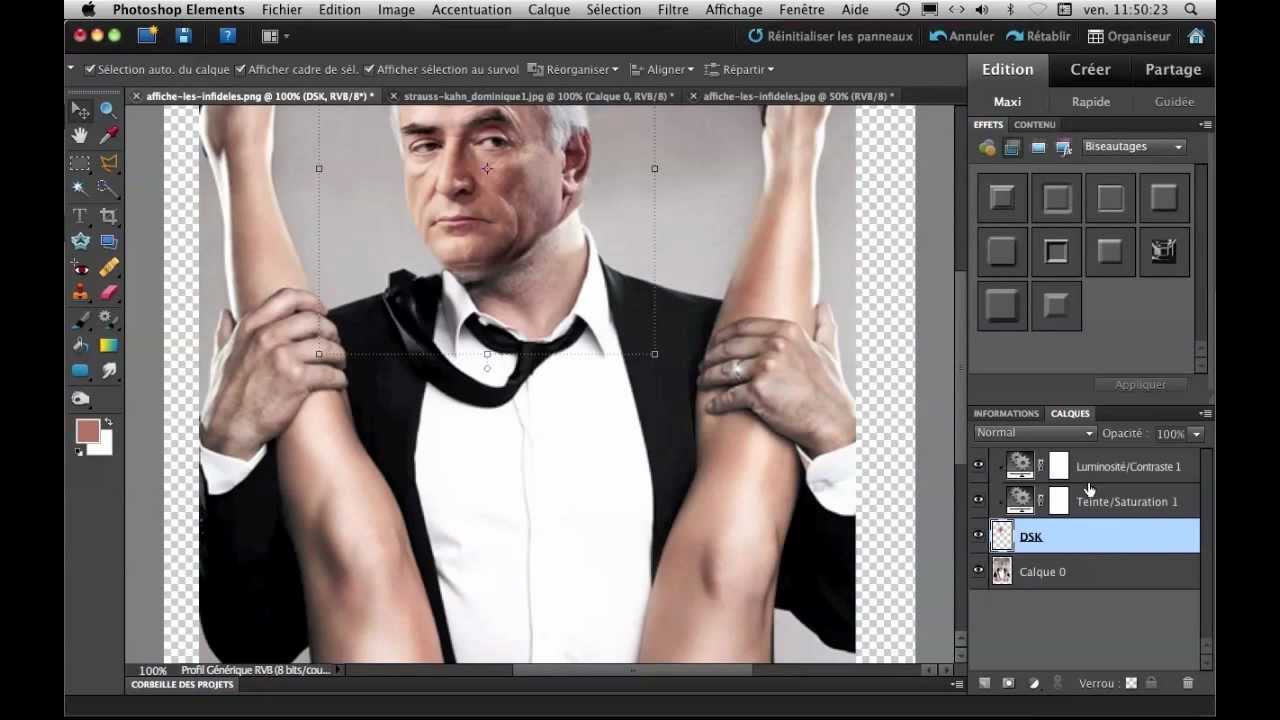Viewport: 1280px width, 720px height.
Task: Pick the Eyedropper tool
Action: (108, 135)
